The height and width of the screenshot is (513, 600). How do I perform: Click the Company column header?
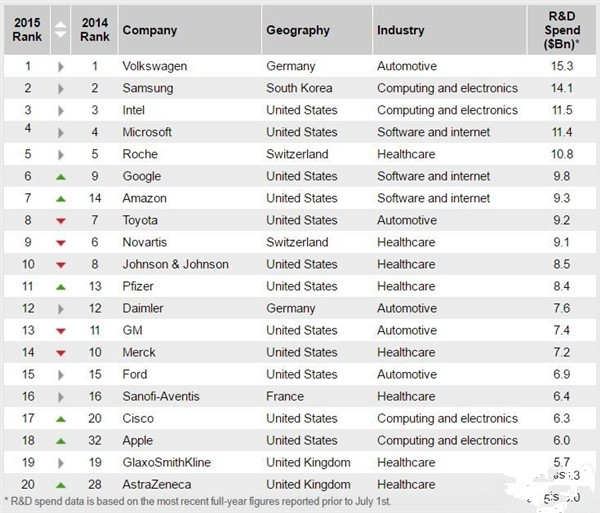149,30
